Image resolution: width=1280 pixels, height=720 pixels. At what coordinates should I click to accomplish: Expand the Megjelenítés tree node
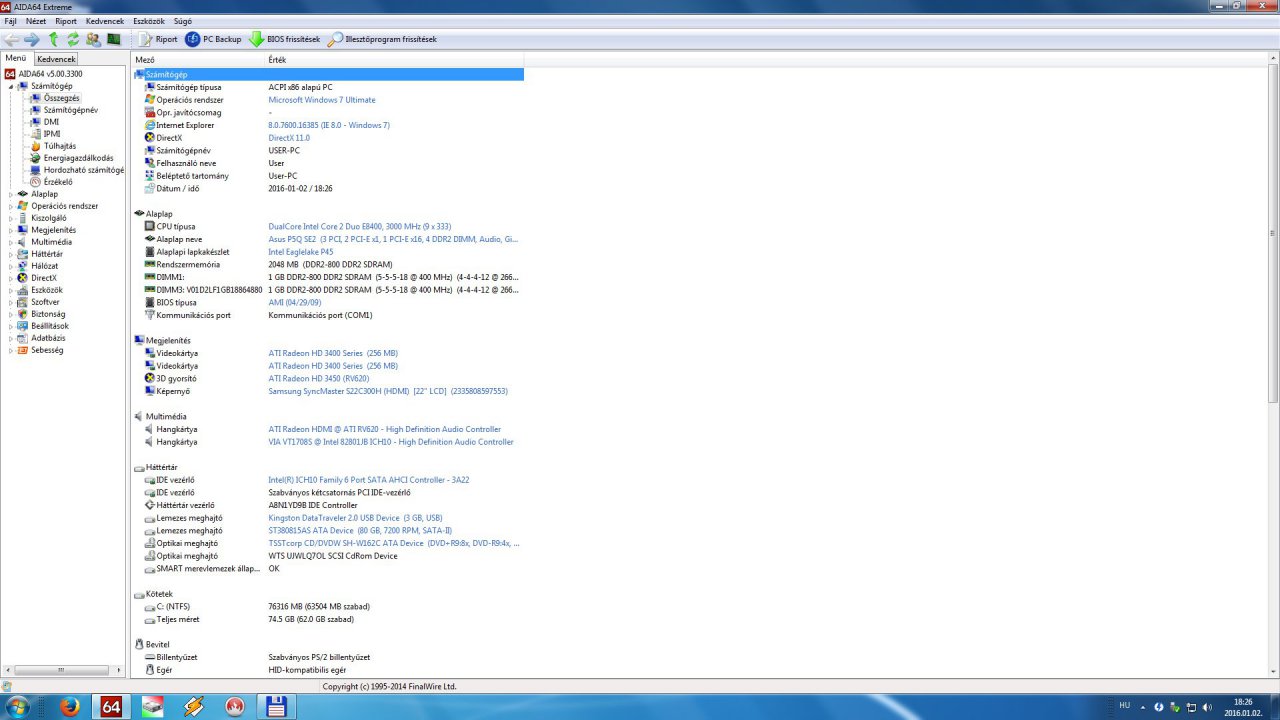point(11,230)
